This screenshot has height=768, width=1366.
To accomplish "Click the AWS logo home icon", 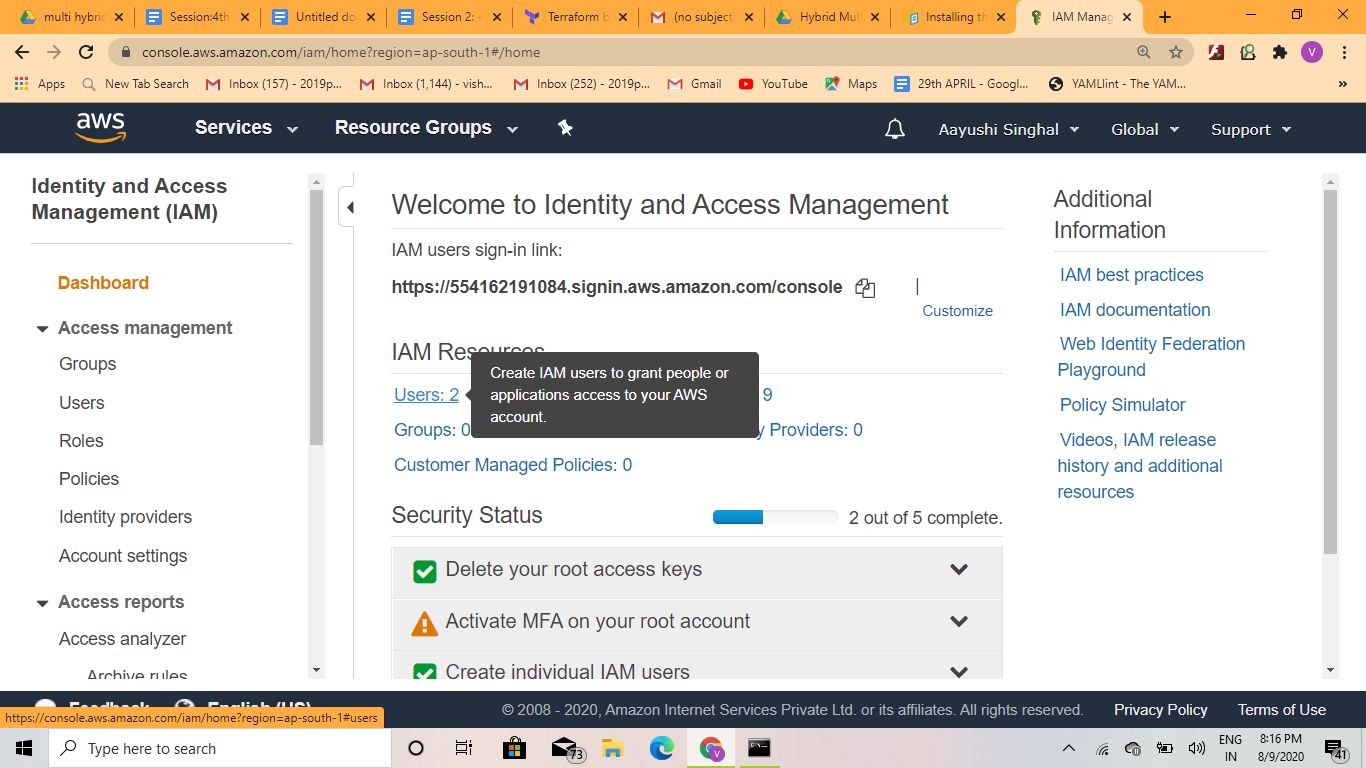I will pyautogui.click(x=100, y=127).
